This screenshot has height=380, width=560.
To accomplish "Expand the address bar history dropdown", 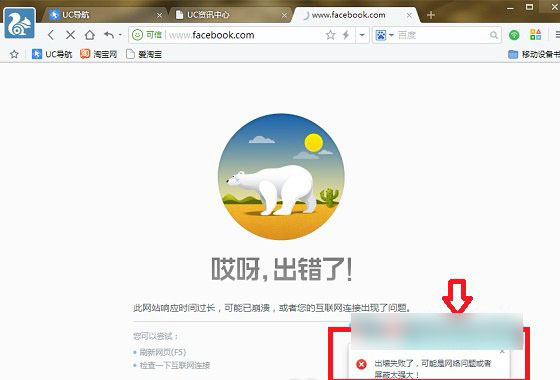I will click(362, 35).
